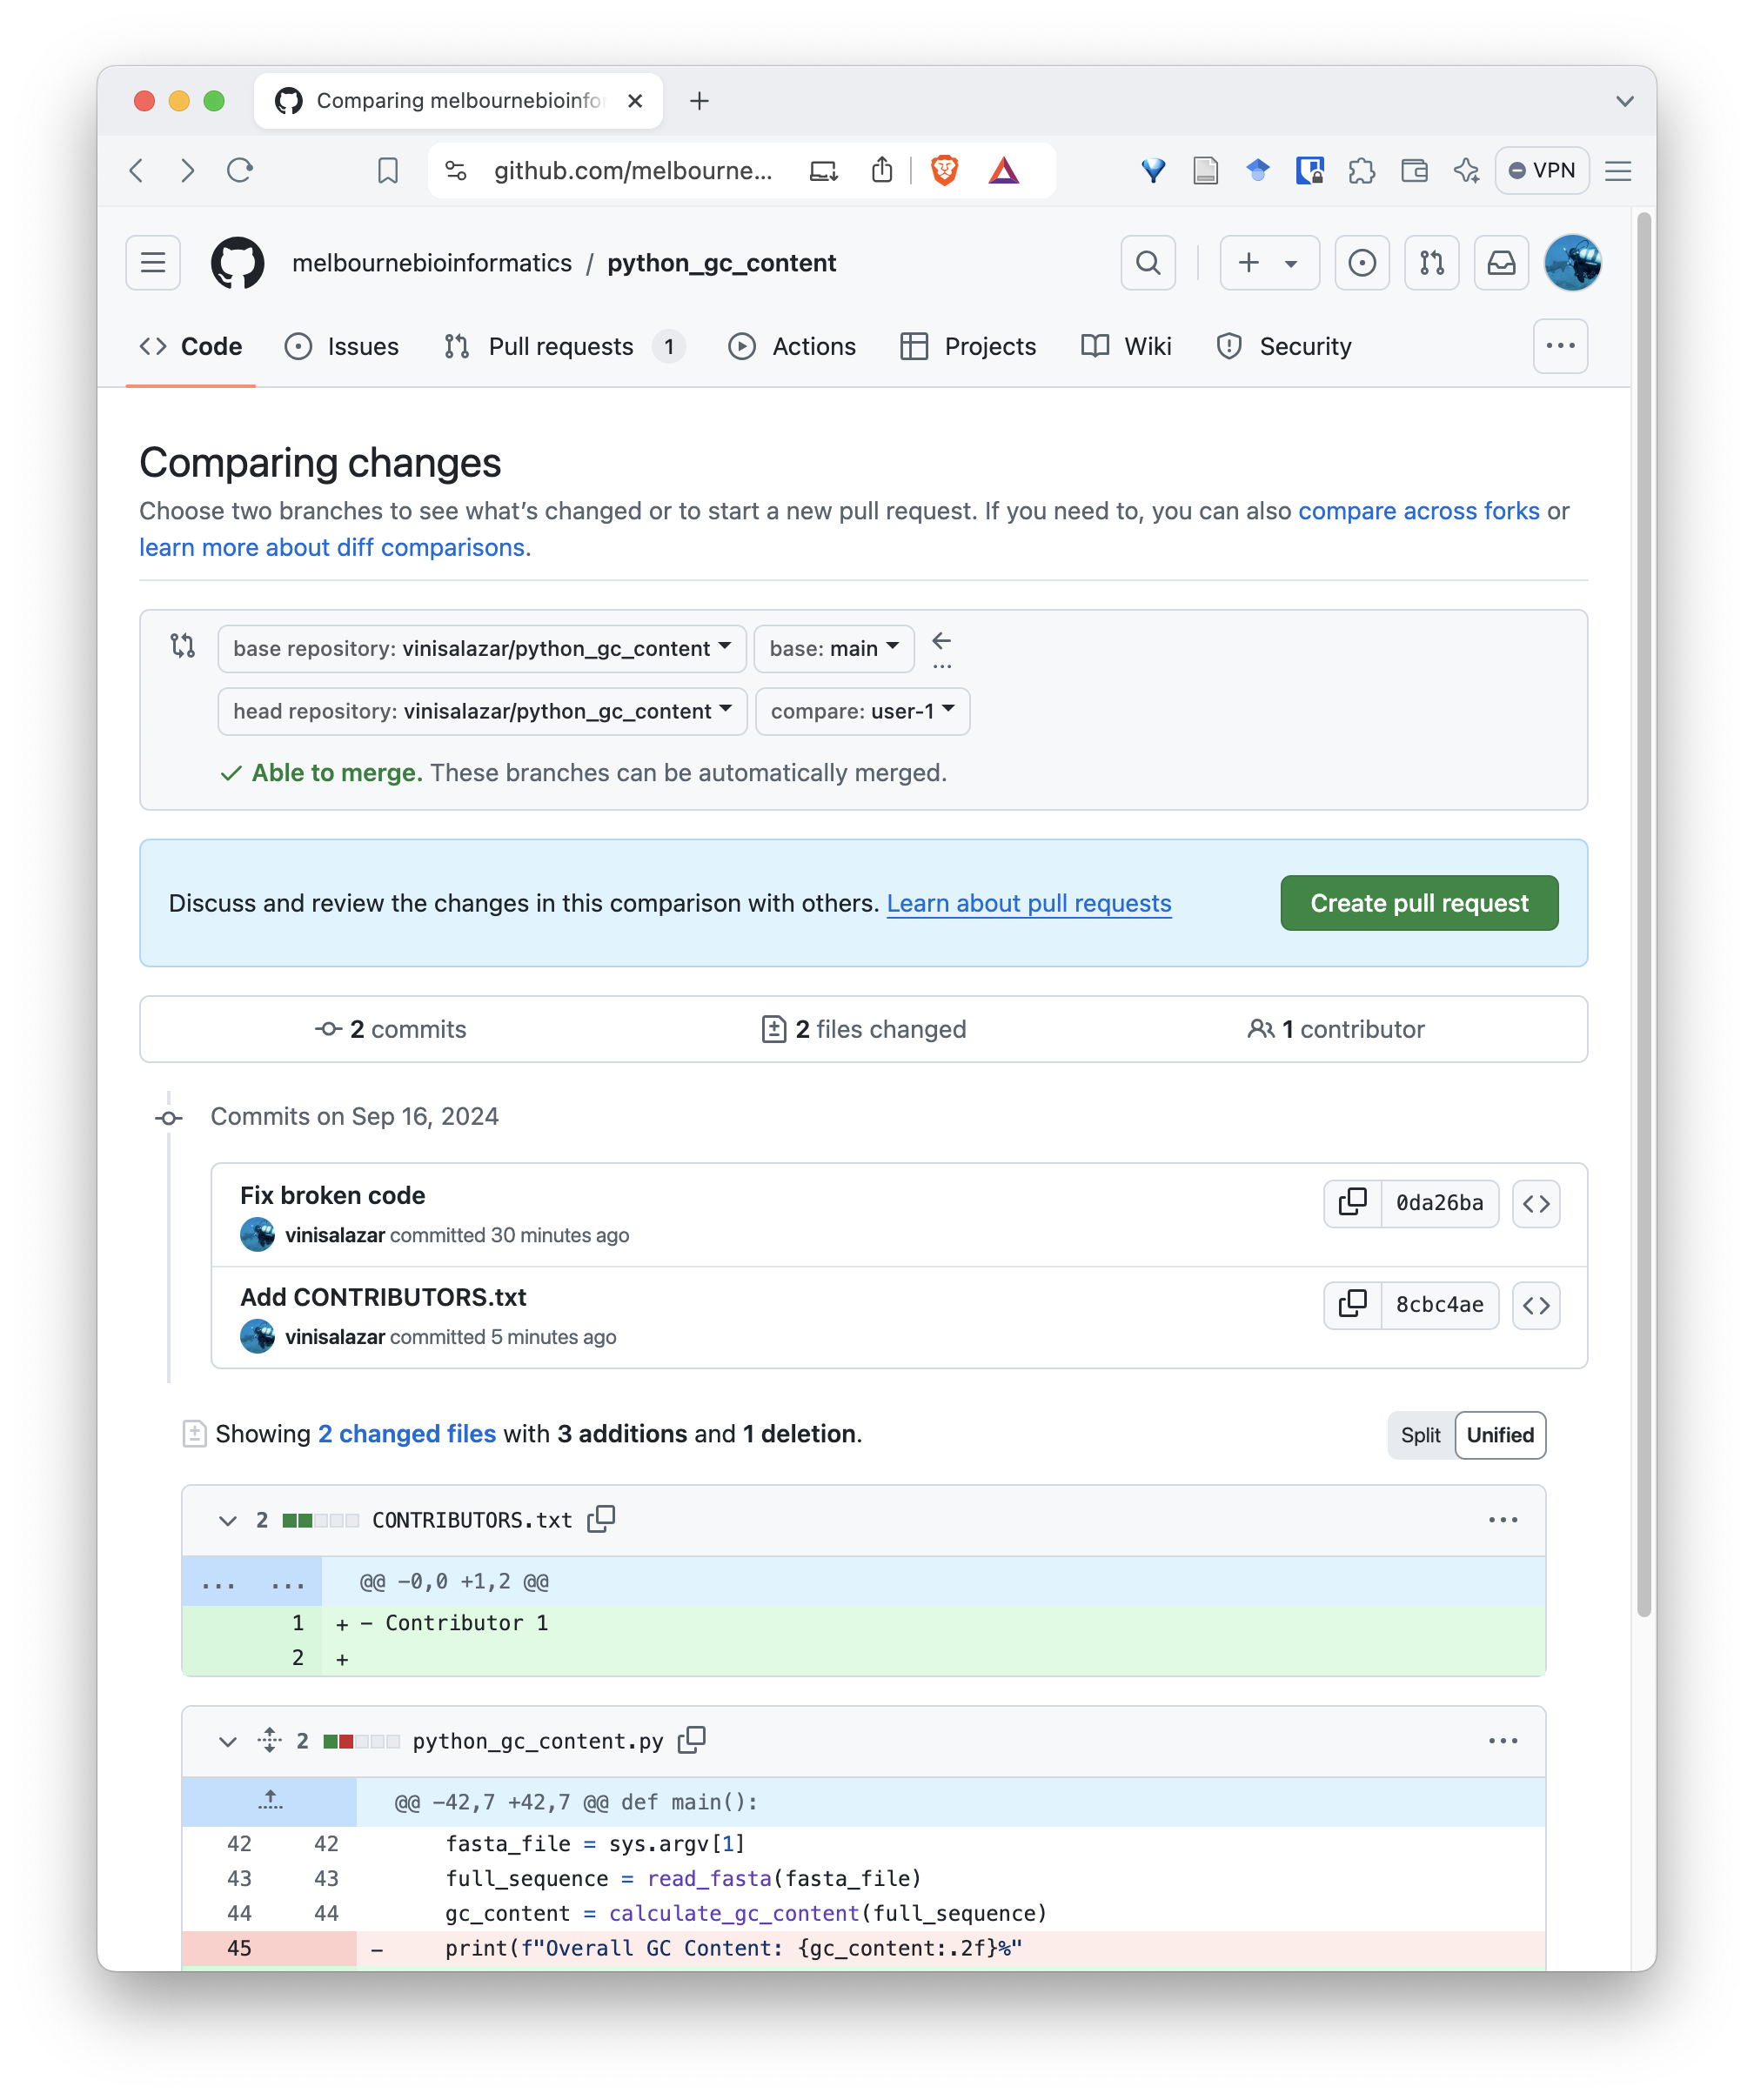Open GitHub search magnifier icon

tap(1148, 263)
